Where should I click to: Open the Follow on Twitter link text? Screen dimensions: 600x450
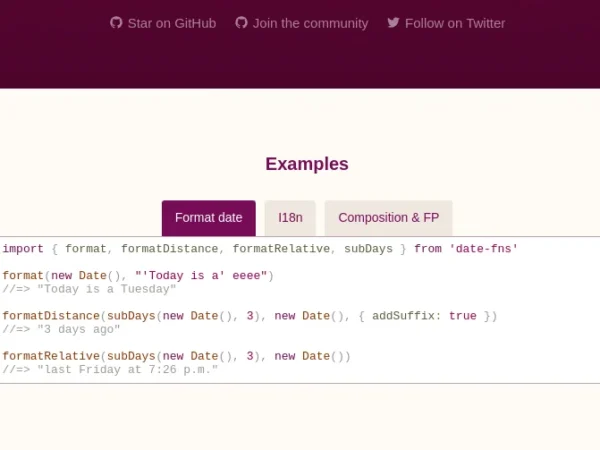(455, 23)
